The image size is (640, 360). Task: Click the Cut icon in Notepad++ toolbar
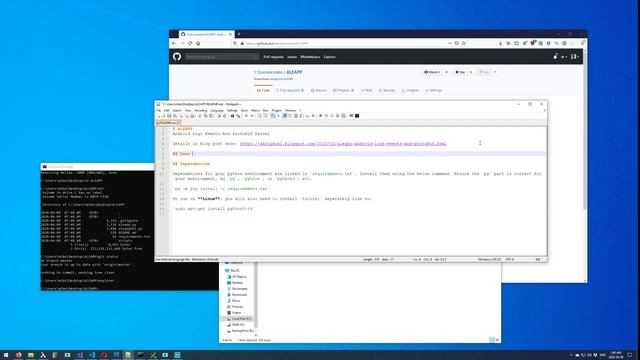(200, 116)
